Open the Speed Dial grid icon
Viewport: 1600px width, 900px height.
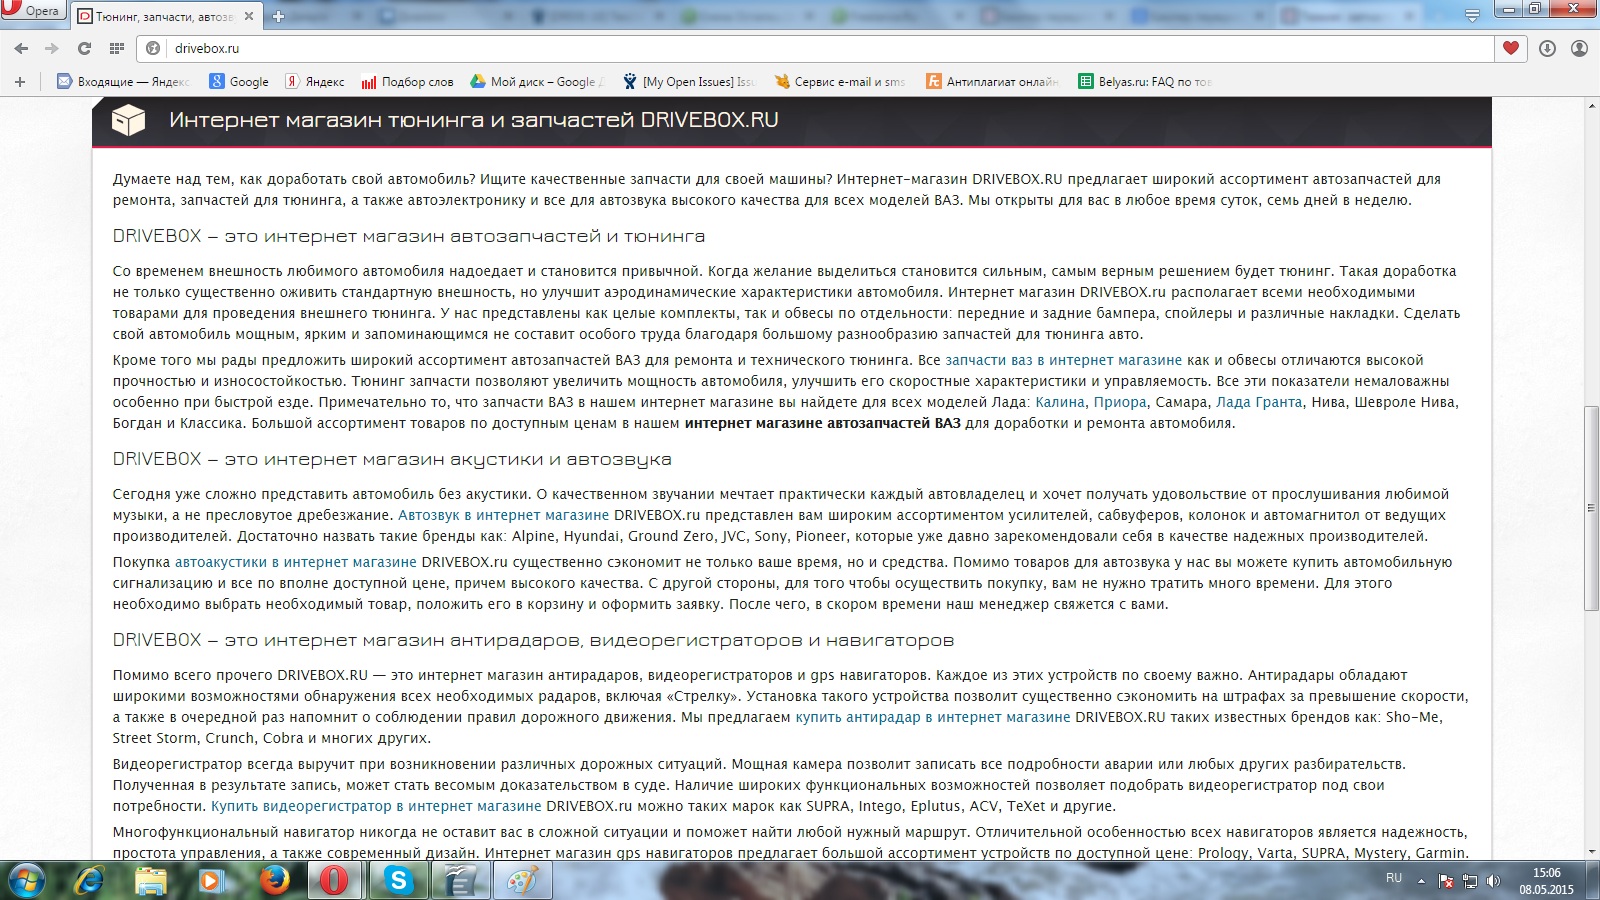point(117,48)
